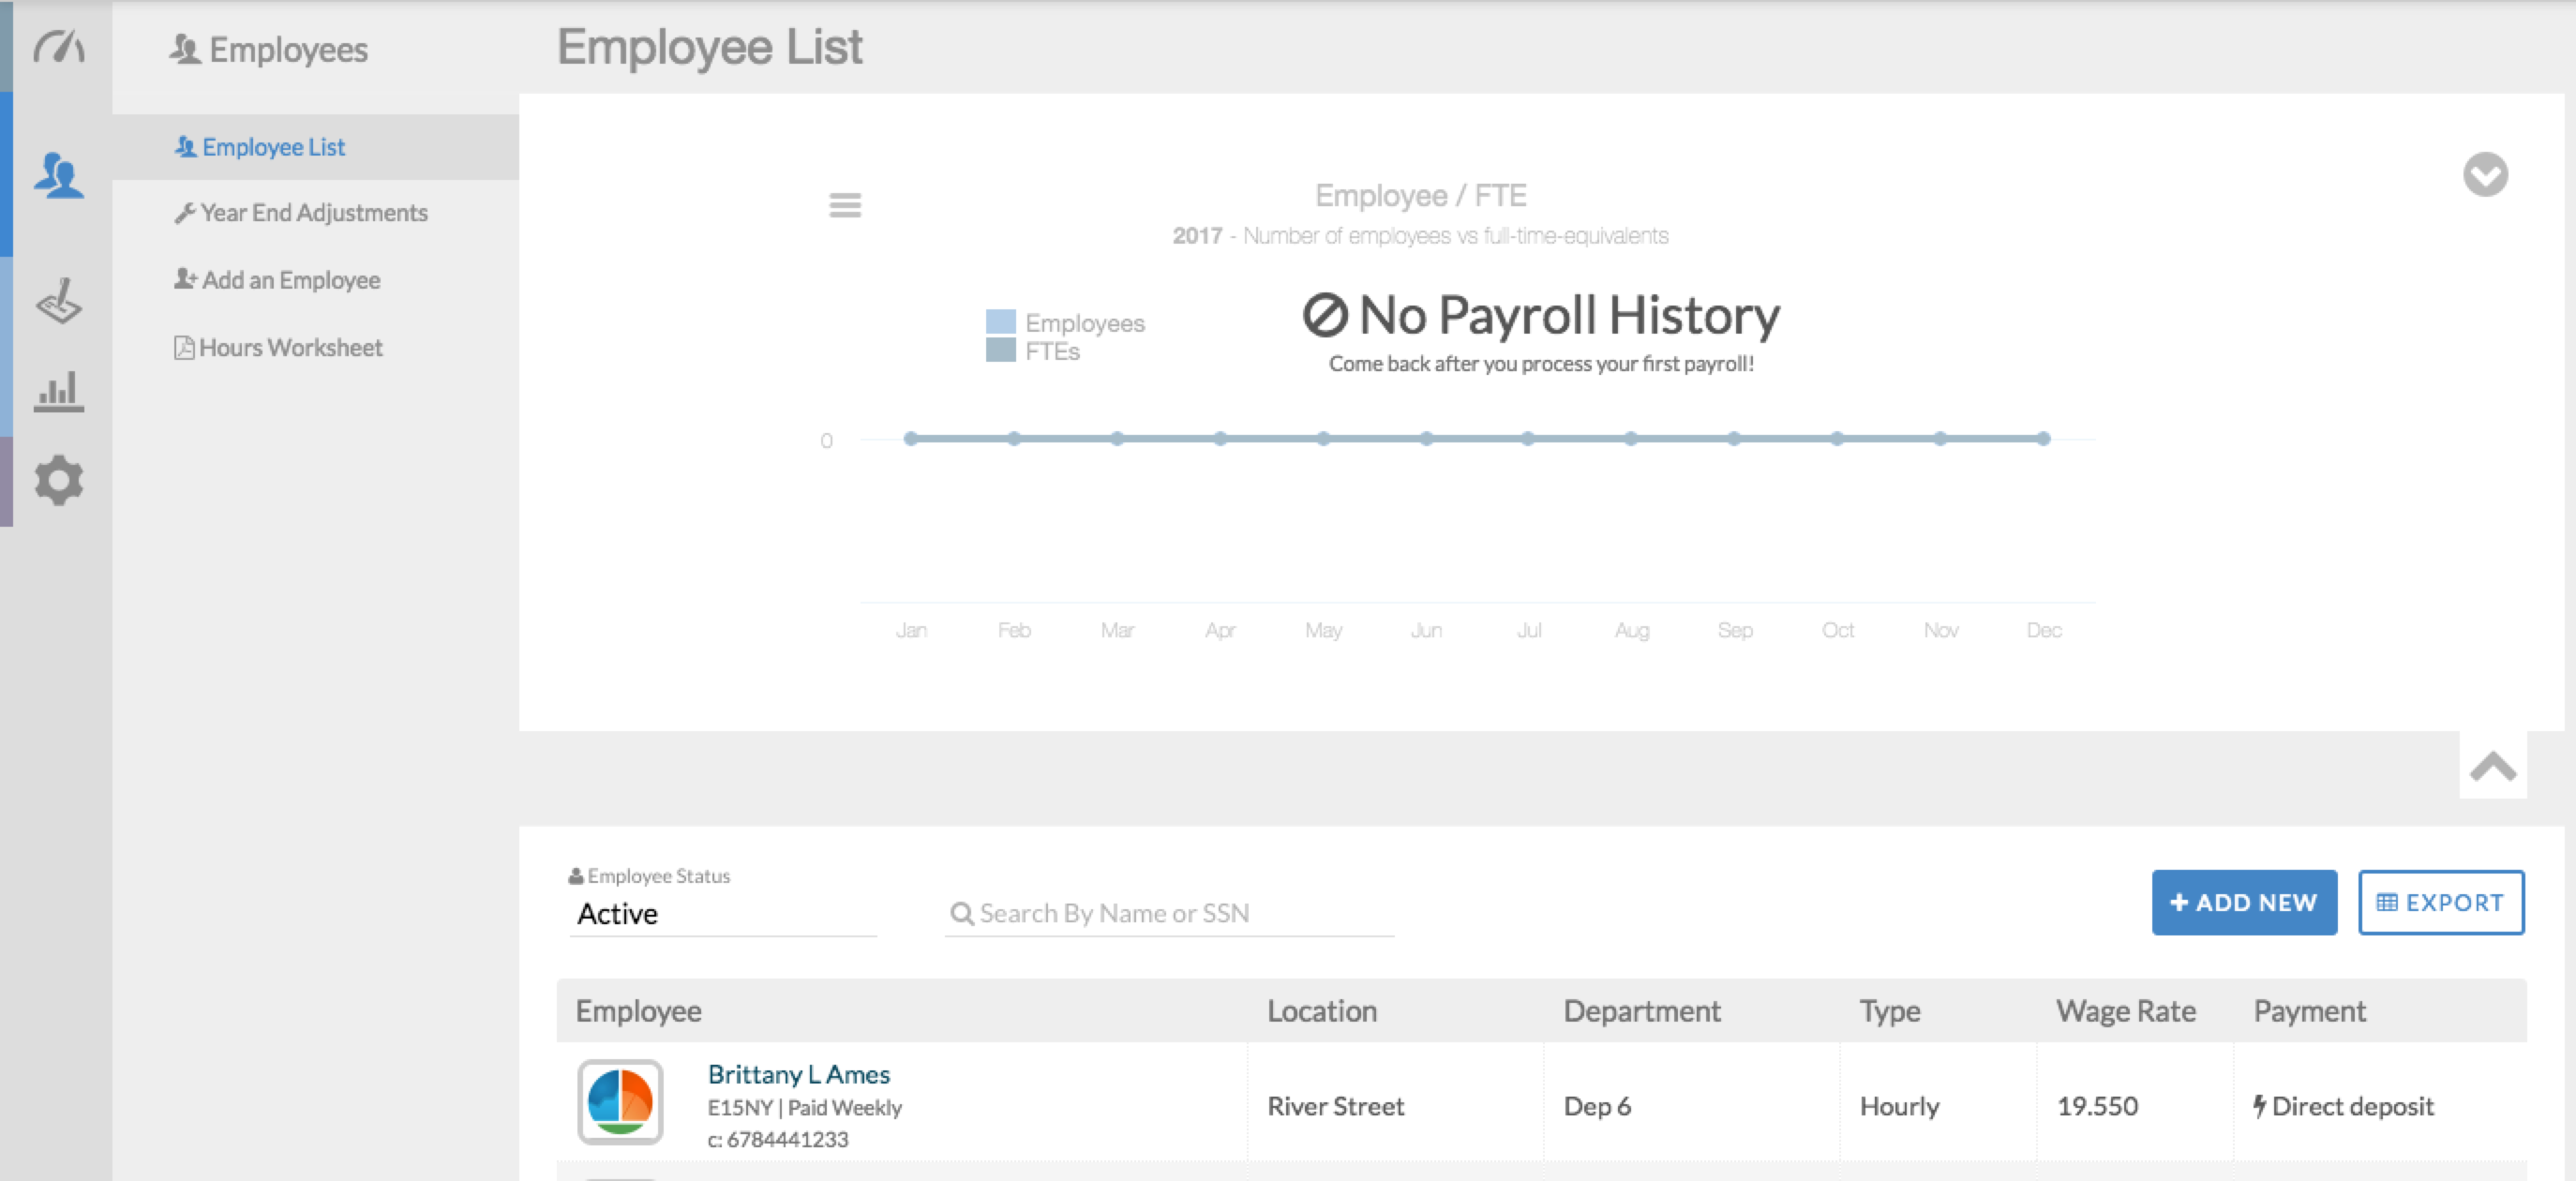Image resolution: width=2576 pixels, height=1181 pixels.
Task: Open Add an Employee menu item
Action: pos(316,280)
